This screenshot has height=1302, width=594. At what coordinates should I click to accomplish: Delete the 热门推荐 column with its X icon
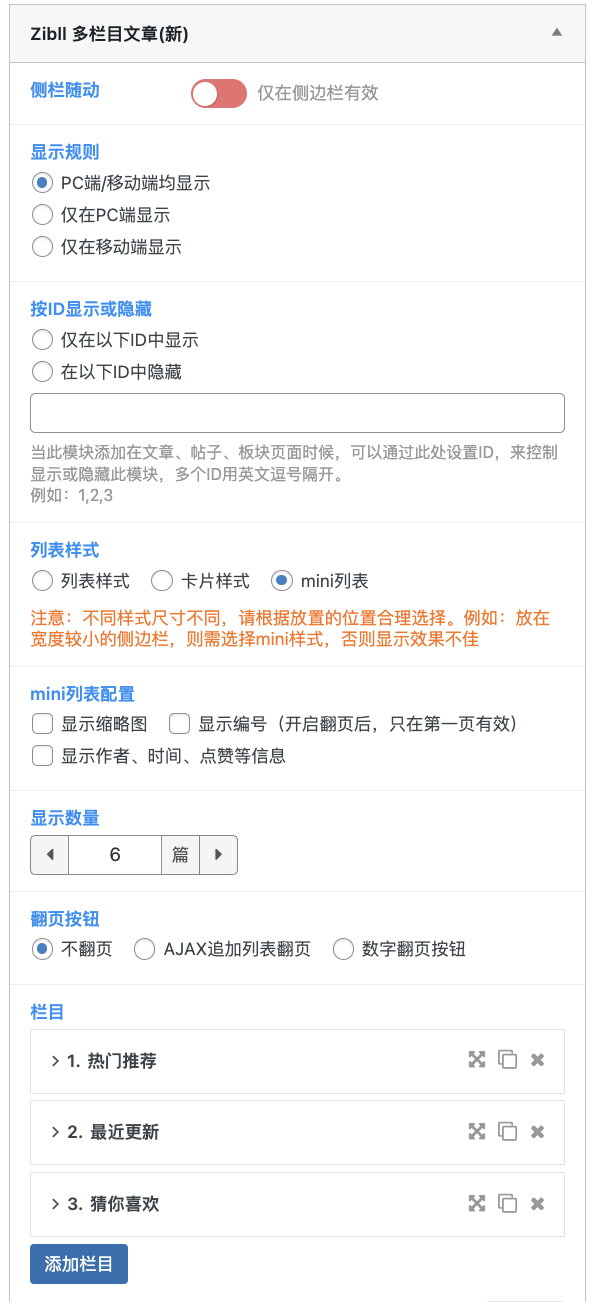(537, 1060)
